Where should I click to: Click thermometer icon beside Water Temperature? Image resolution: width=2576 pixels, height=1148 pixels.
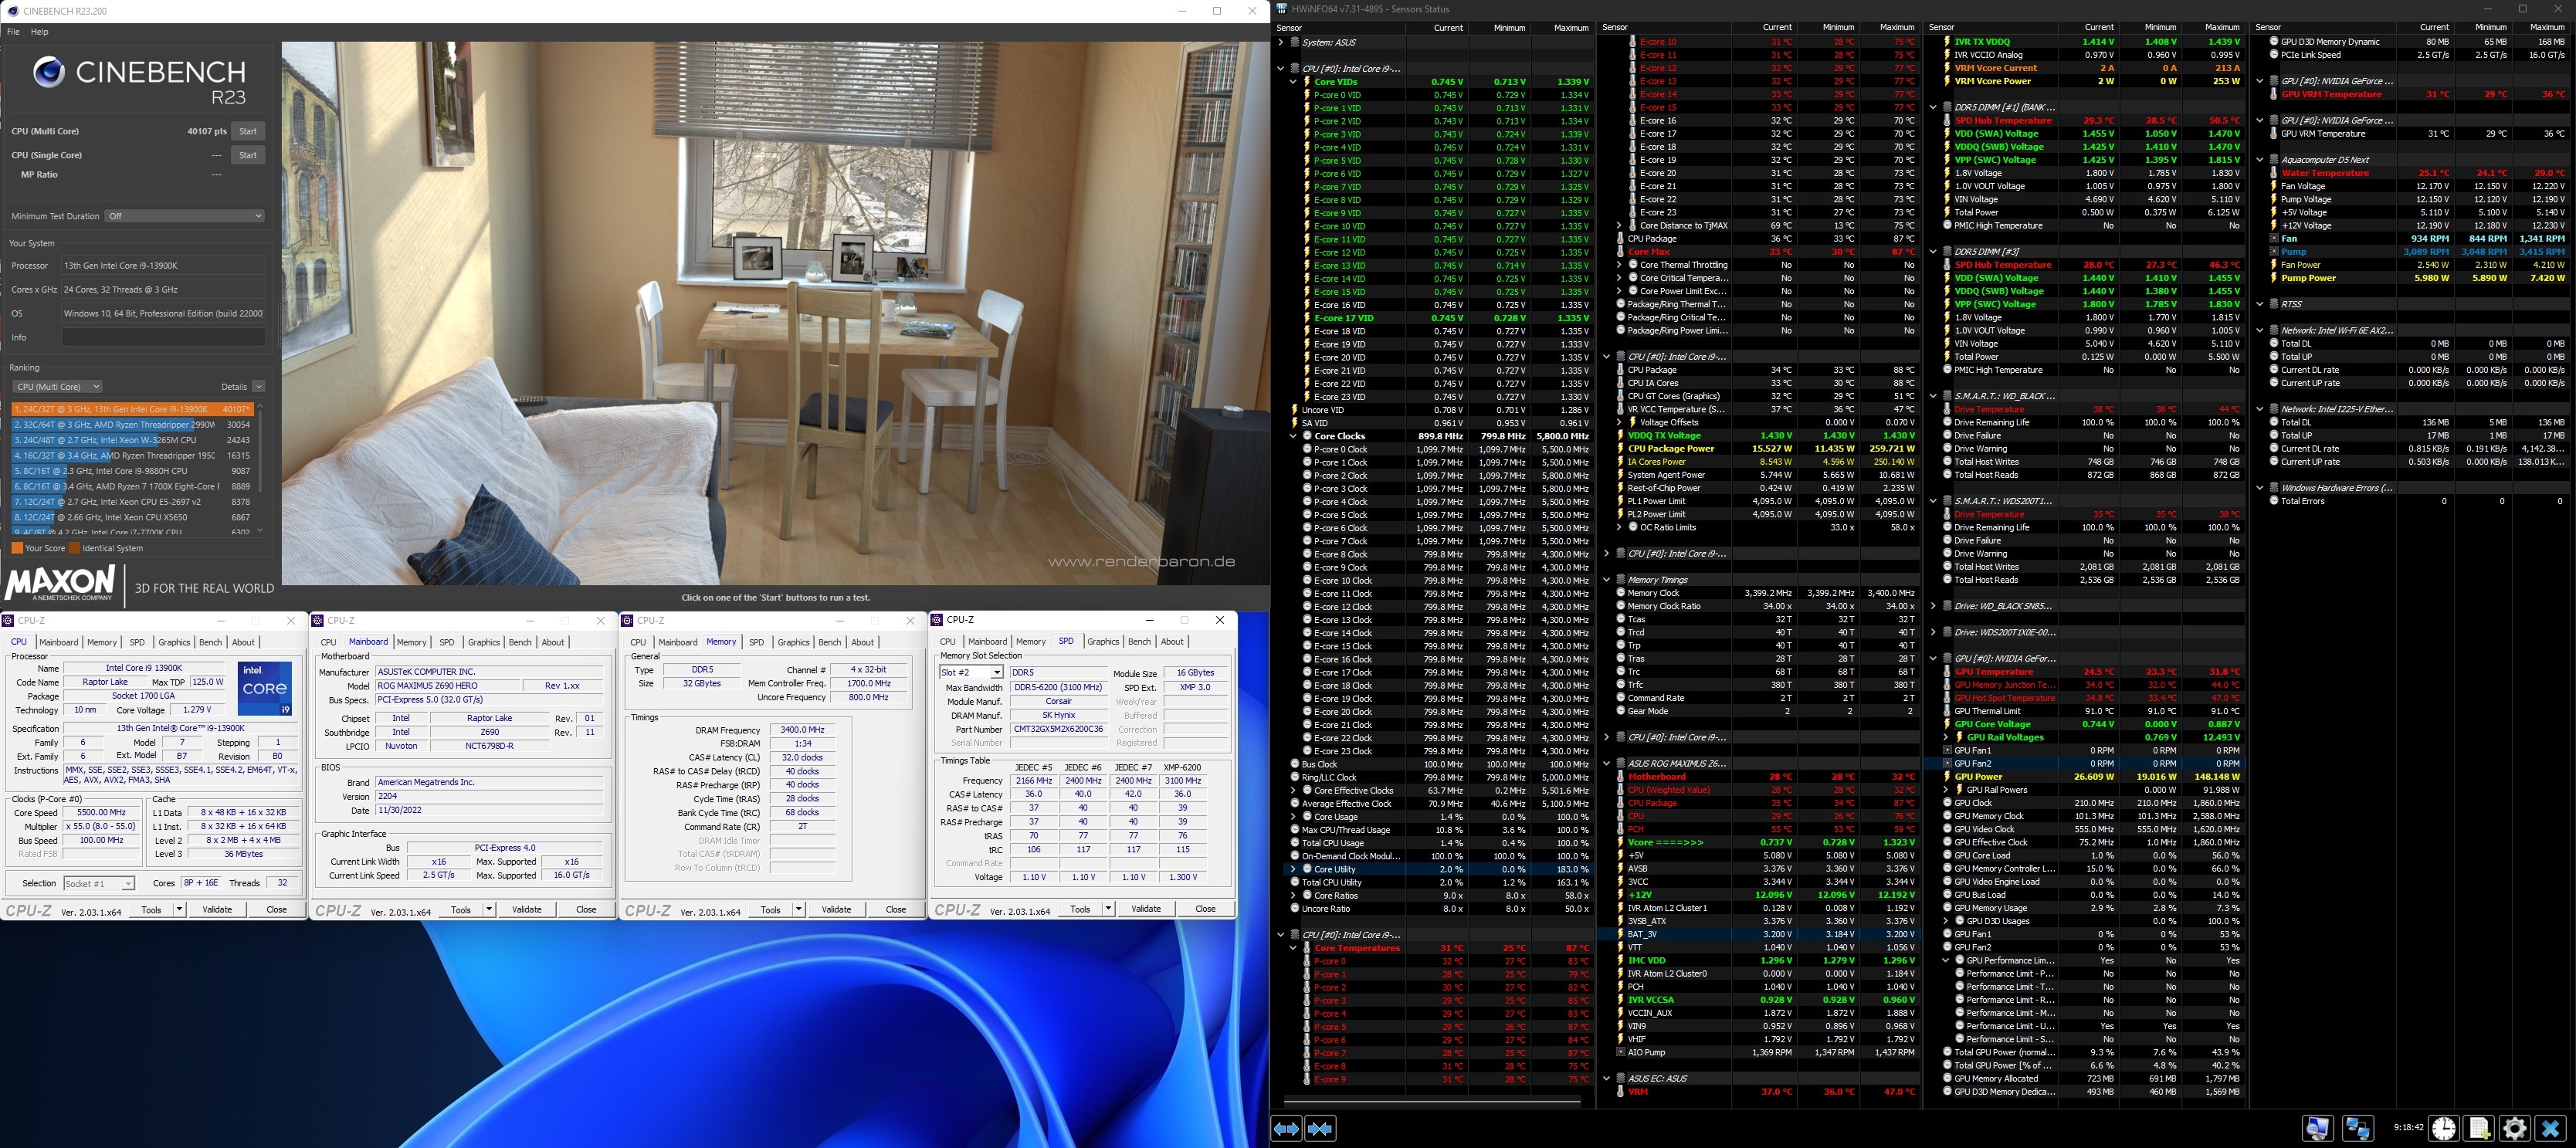[2274, 173]
